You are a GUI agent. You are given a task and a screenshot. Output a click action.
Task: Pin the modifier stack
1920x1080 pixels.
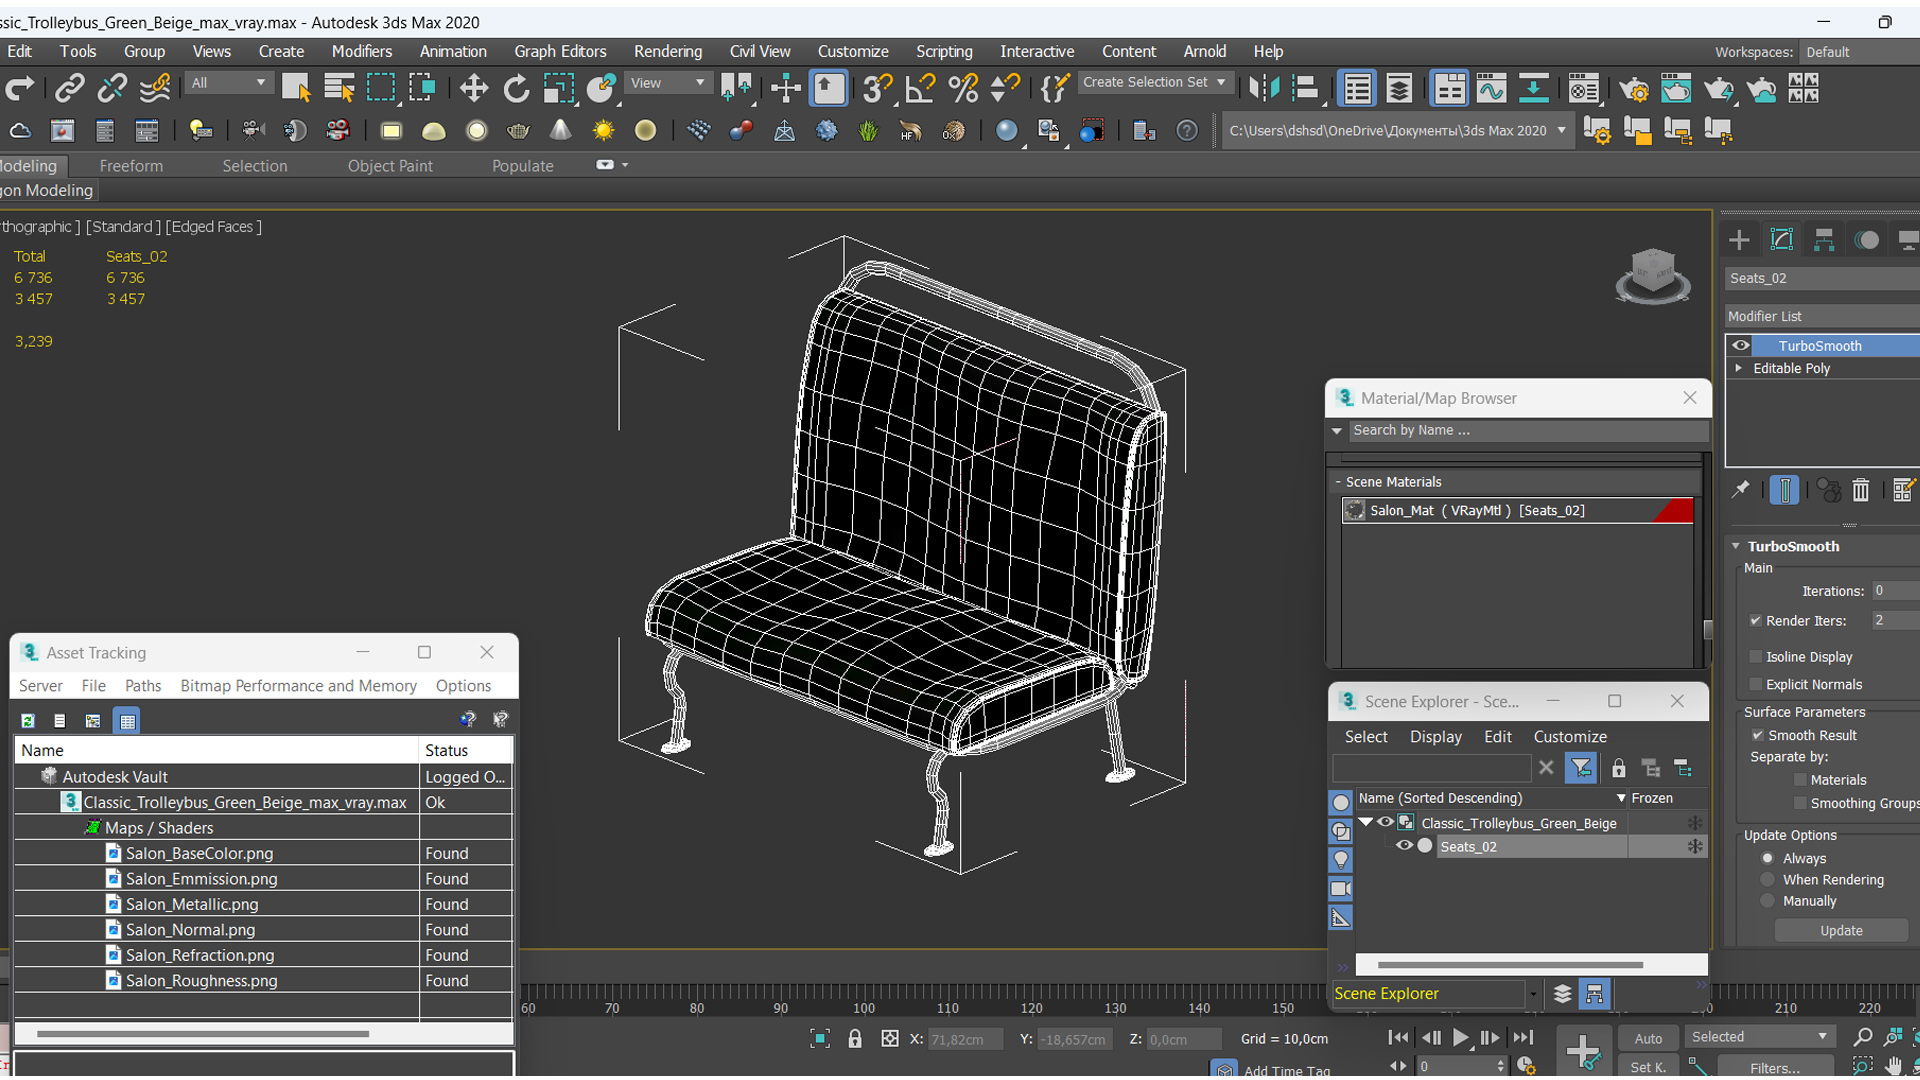pyautogui.click(x=1741, y=490)
